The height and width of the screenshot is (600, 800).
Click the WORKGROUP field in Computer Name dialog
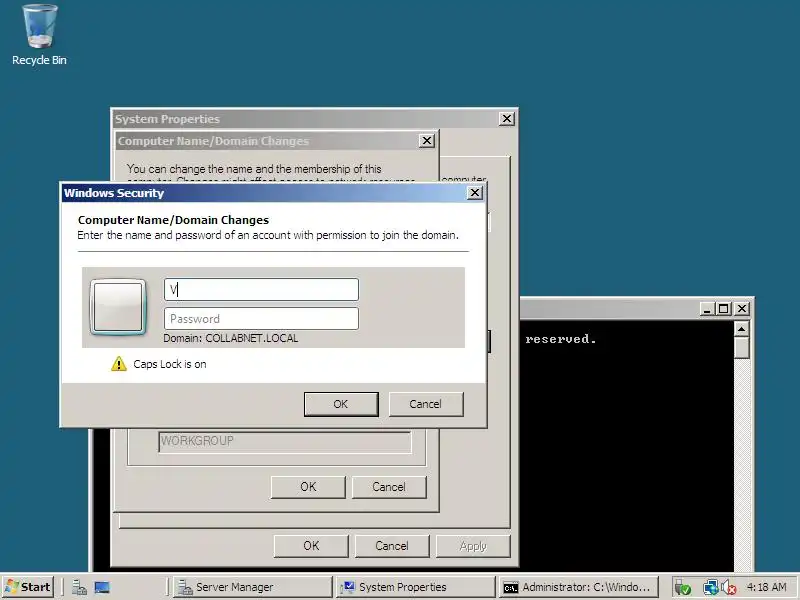(285, 442)
